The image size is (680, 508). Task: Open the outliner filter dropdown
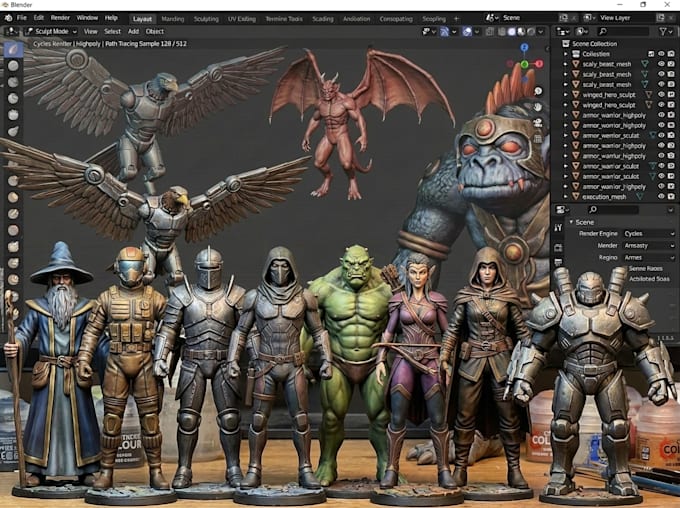(666, 31)
